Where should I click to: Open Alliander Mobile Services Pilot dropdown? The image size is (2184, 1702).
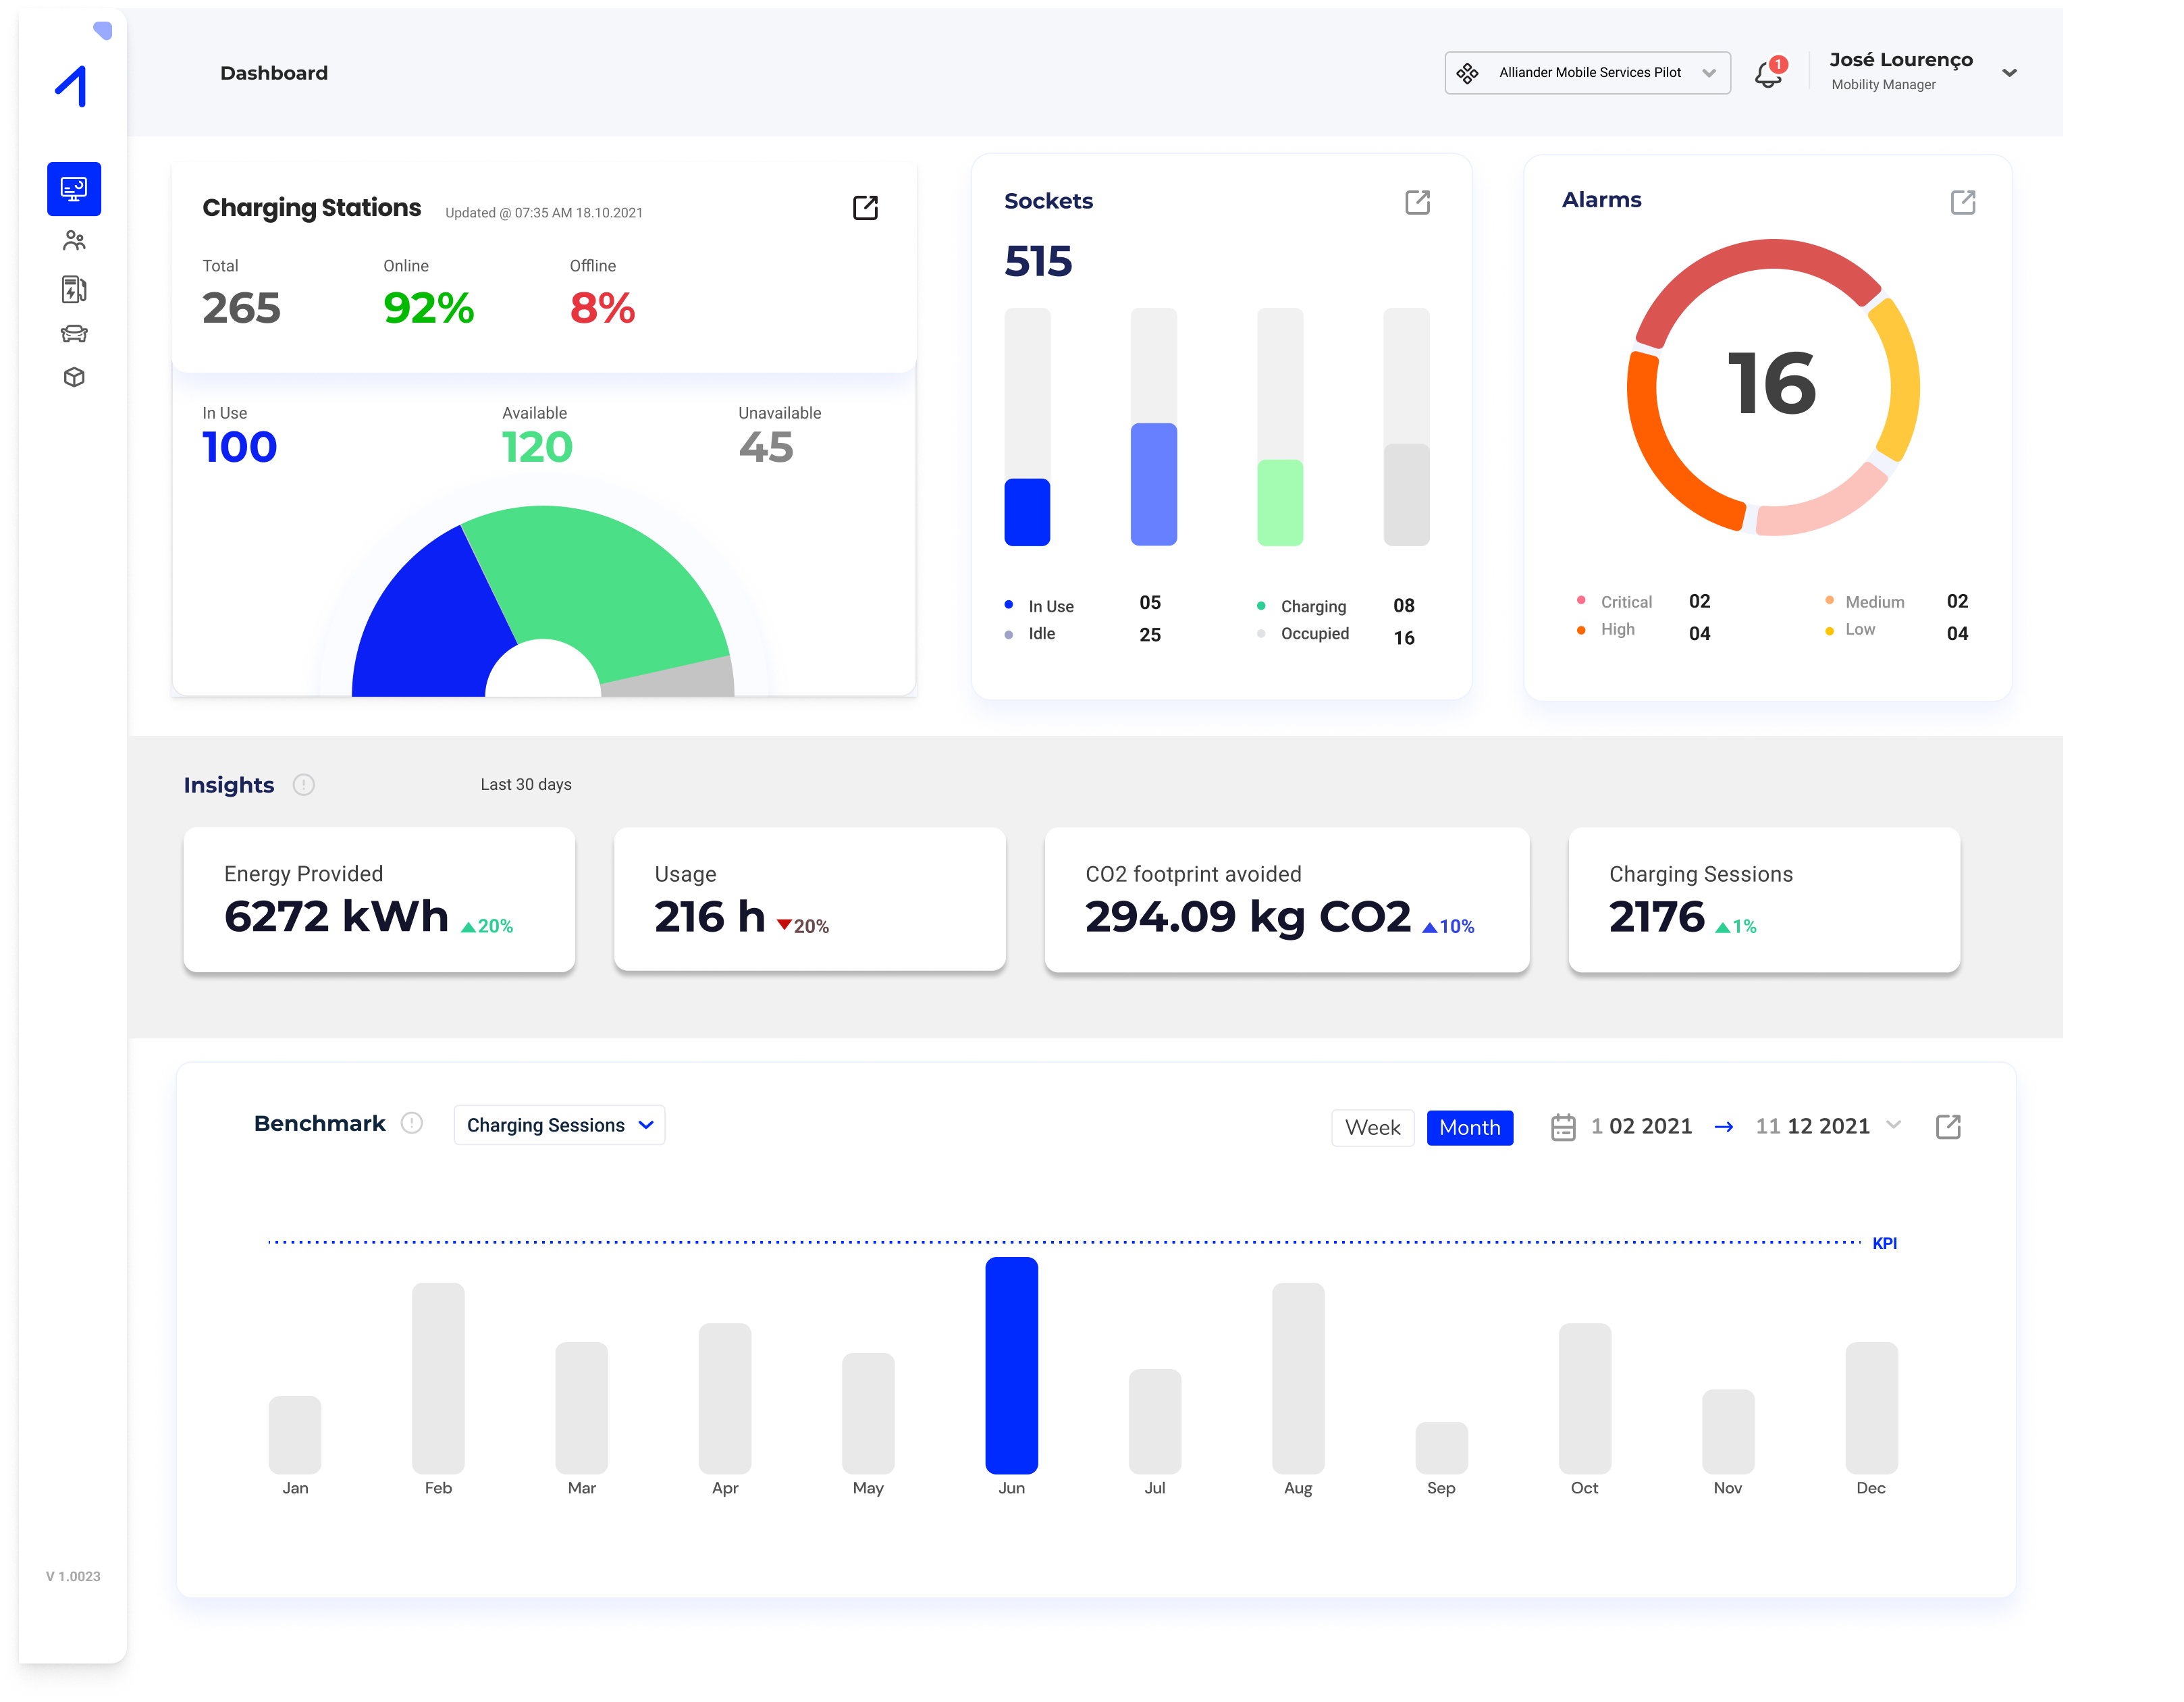click(1587, 73)
